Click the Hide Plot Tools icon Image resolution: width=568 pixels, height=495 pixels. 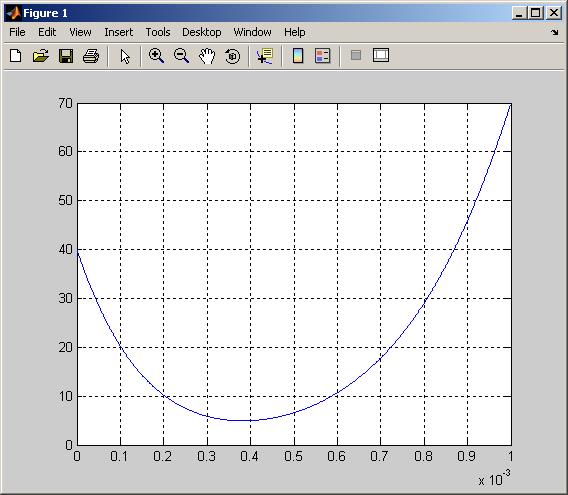(x=356, y=55)
